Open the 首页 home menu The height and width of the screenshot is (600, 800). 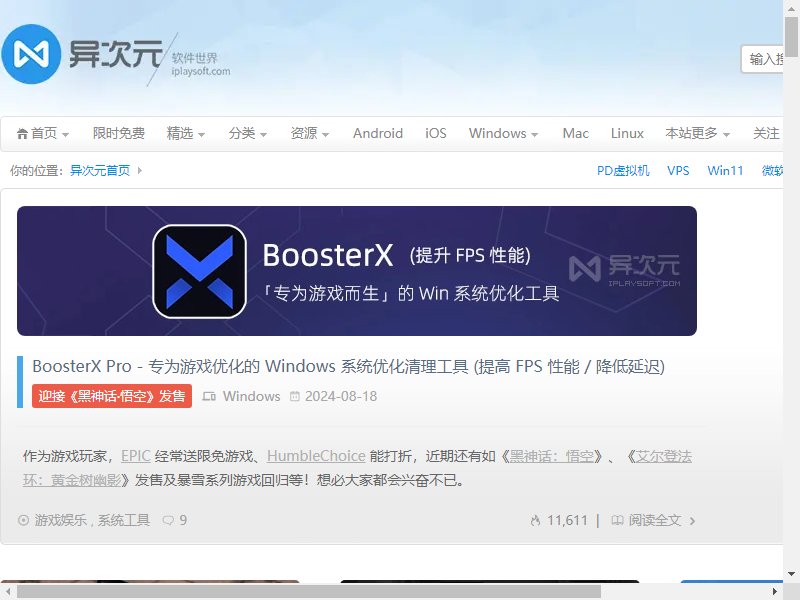(43, 133)
